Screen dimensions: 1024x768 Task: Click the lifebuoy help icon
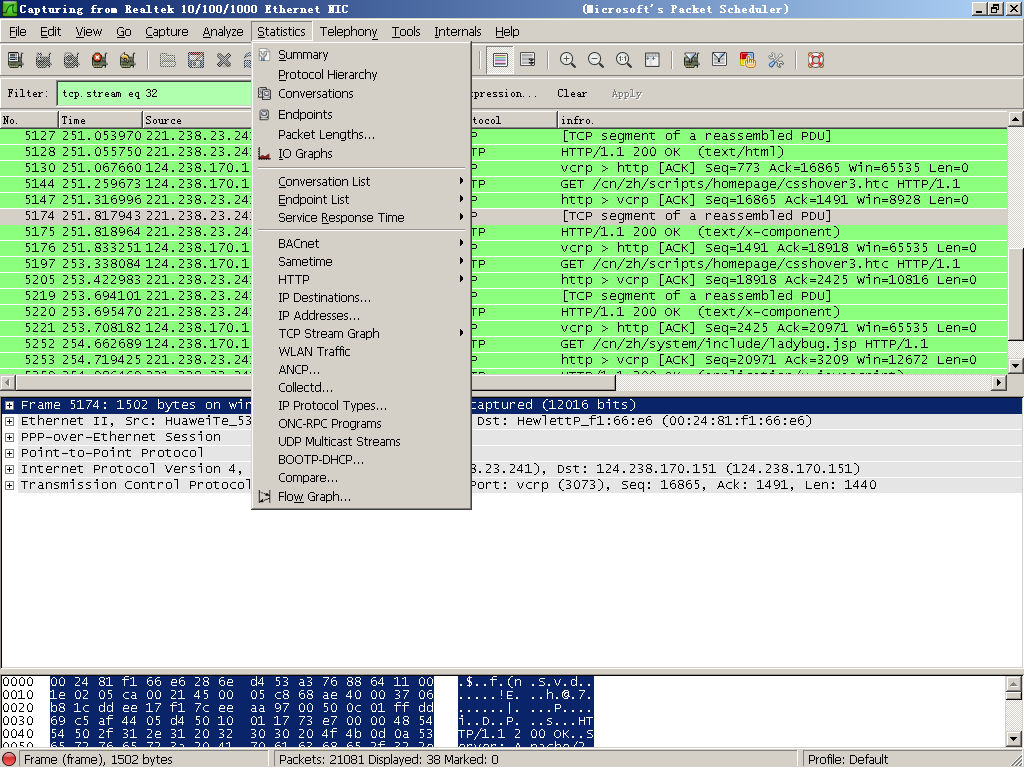(815, 60)
